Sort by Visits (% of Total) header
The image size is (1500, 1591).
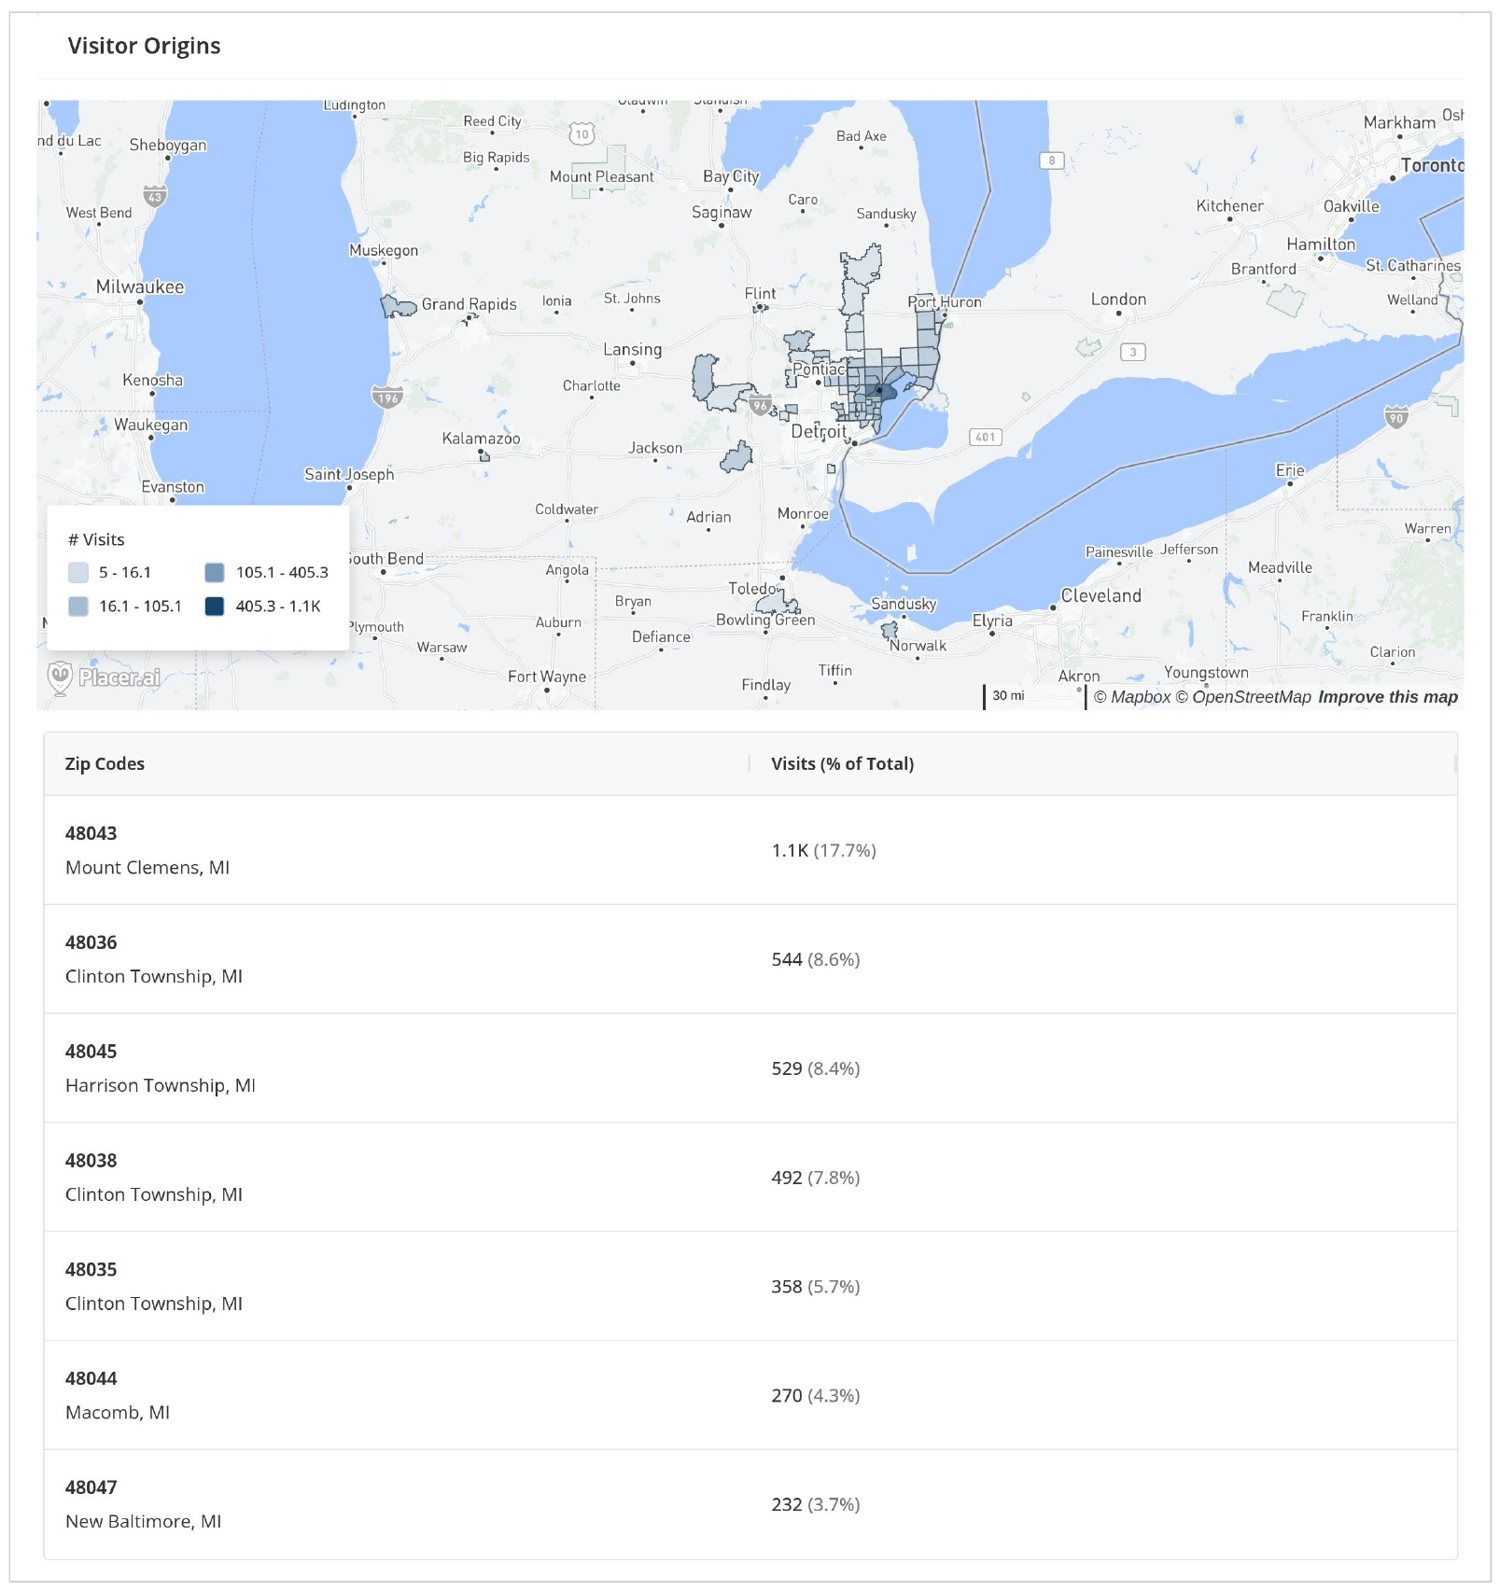coord(842,764)
